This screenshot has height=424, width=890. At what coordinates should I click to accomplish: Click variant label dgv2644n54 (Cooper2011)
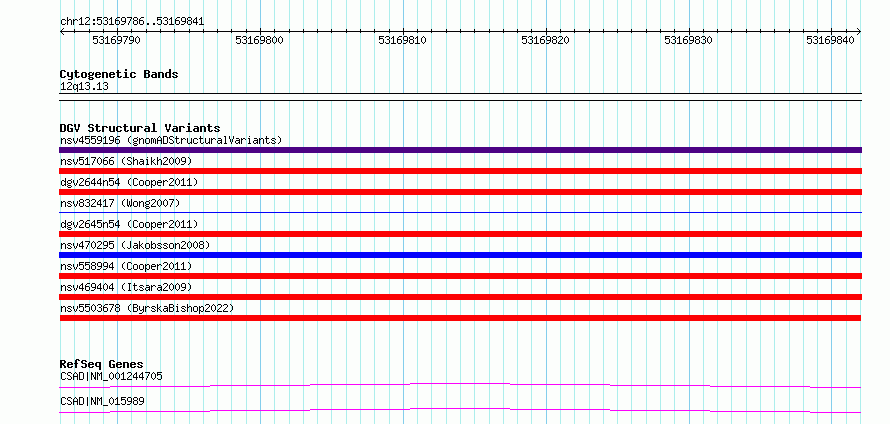click(x=129, y=182)
